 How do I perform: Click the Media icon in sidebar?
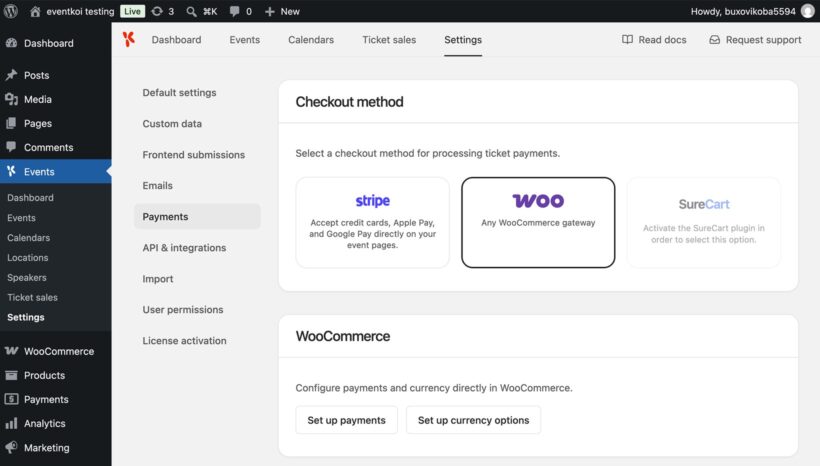coord(12,99)
